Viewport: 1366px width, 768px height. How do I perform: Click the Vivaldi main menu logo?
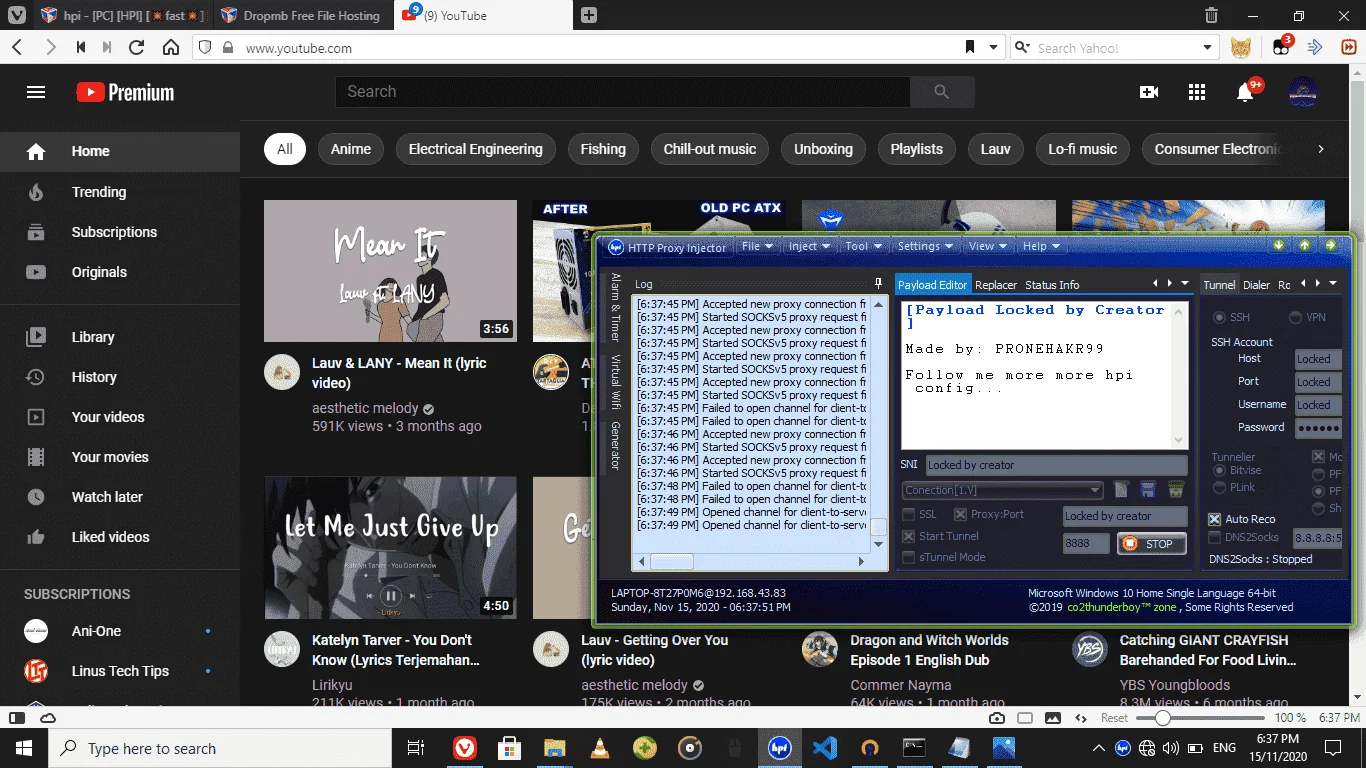point(16,15)
